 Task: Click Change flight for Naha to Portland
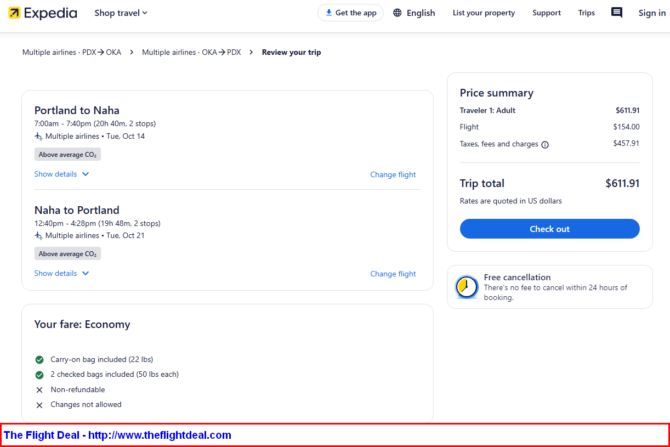[x=393, y=273]
